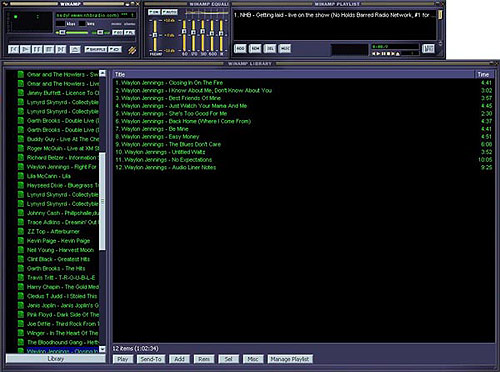Click the volume slider in main window

tap(72, 32)
